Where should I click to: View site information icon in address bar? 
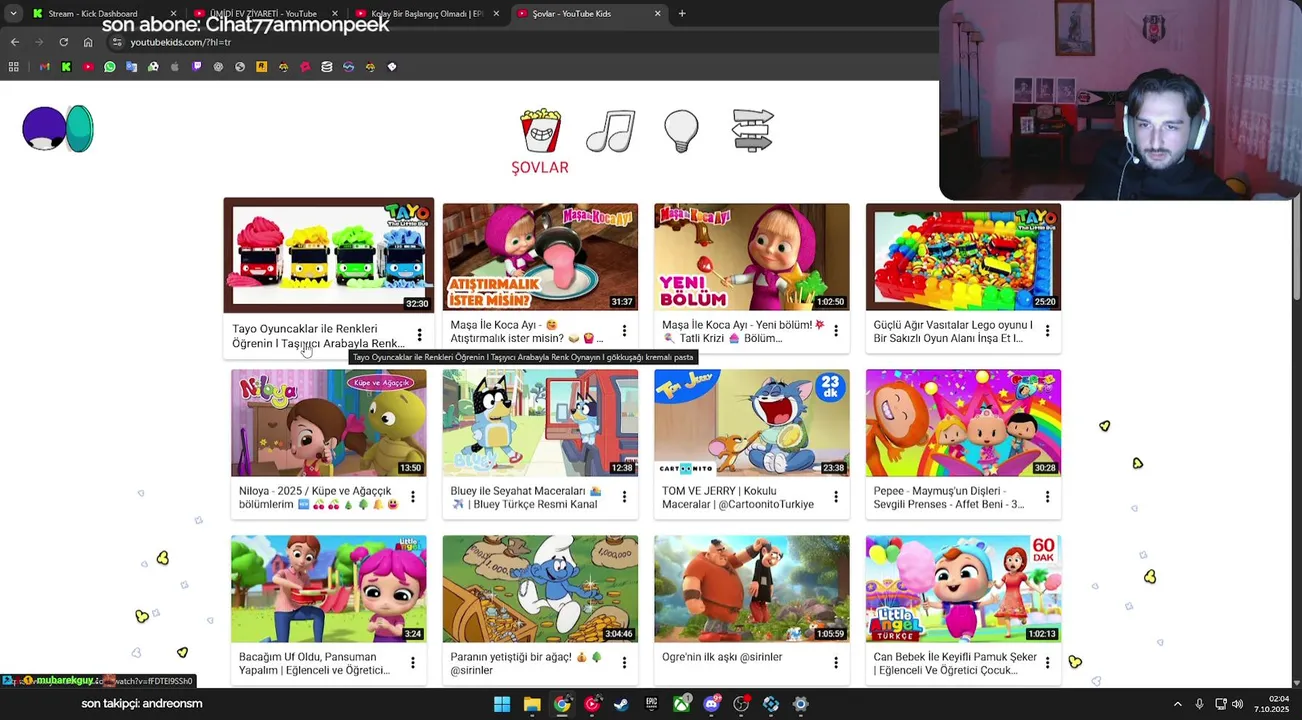117,42
